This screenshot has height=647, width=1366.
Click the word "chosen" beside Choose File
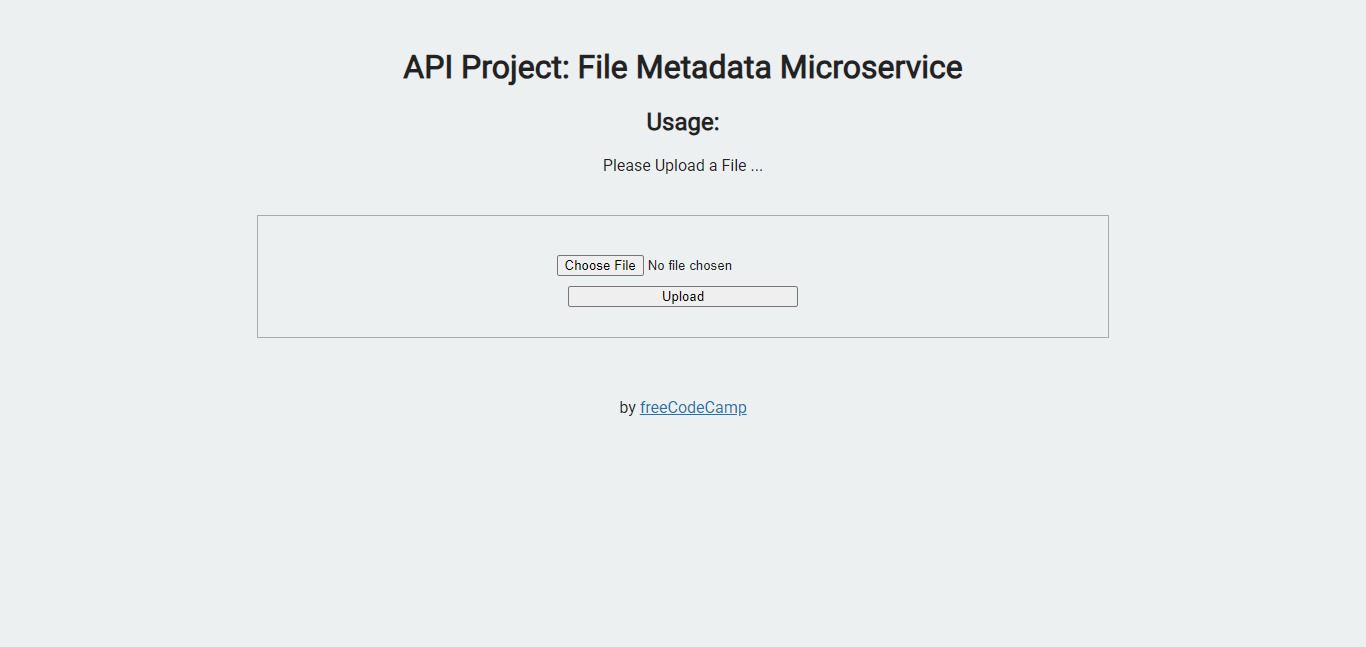click(711, 266)
